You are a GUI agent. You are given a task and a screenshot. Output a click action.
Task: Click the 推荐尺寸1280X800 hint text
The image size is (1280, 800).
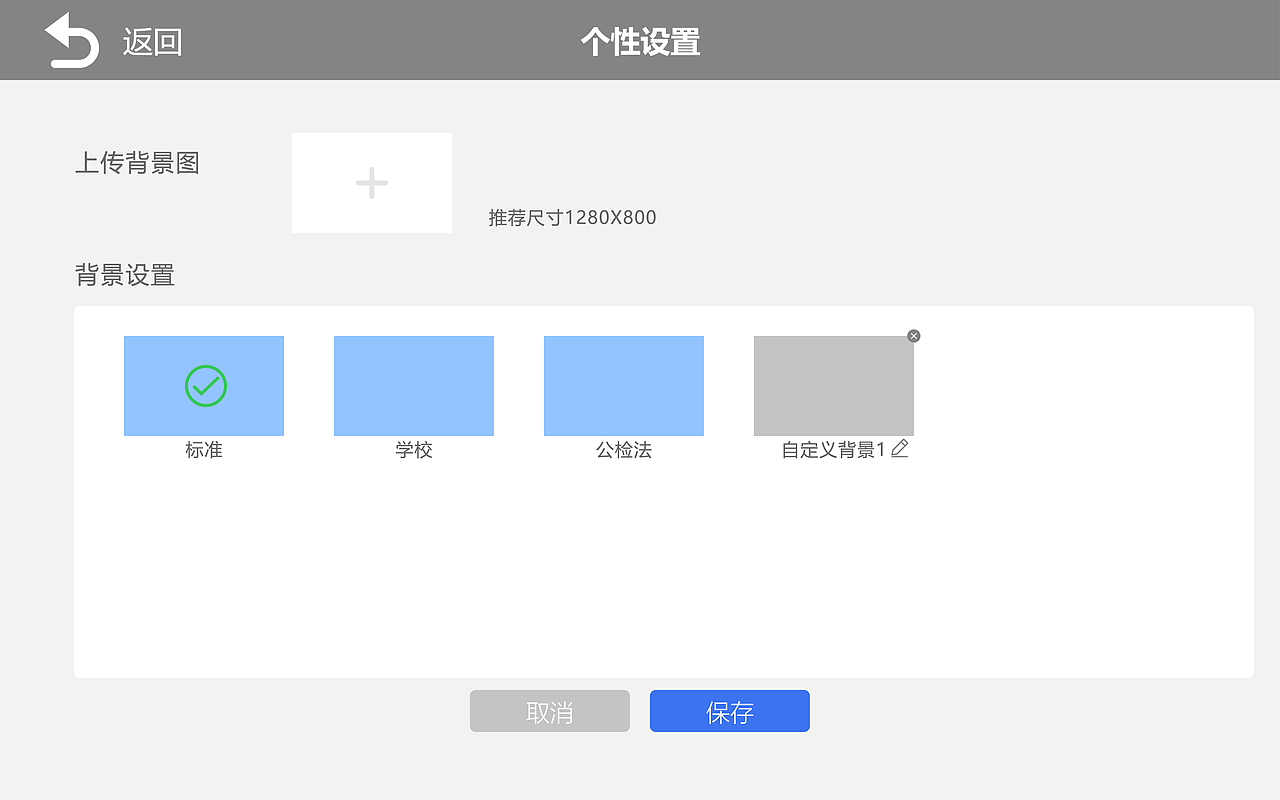point(570,217)
